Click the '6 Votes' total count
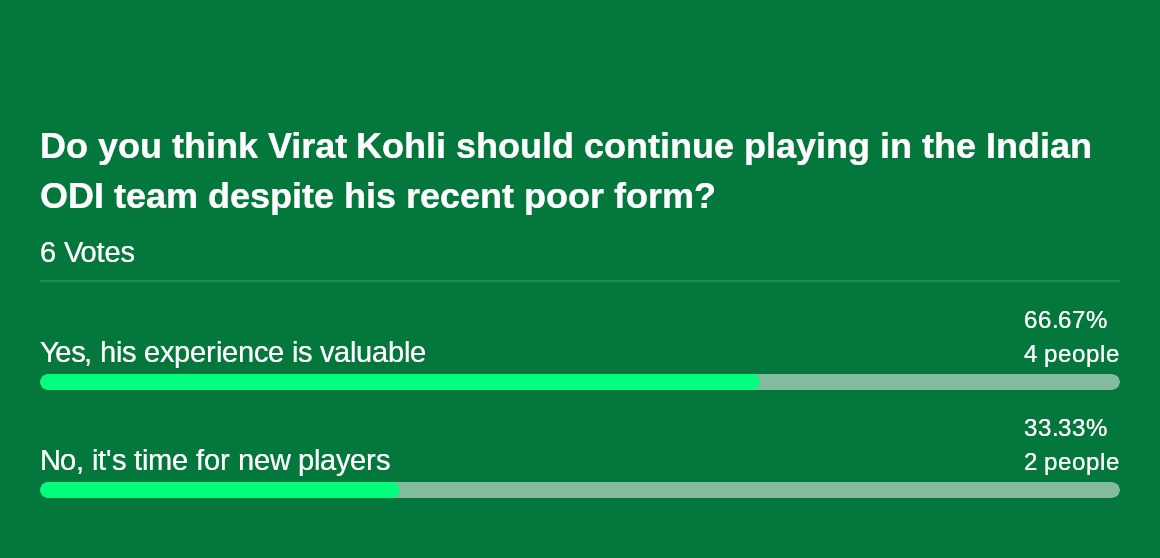 (87, 253)
